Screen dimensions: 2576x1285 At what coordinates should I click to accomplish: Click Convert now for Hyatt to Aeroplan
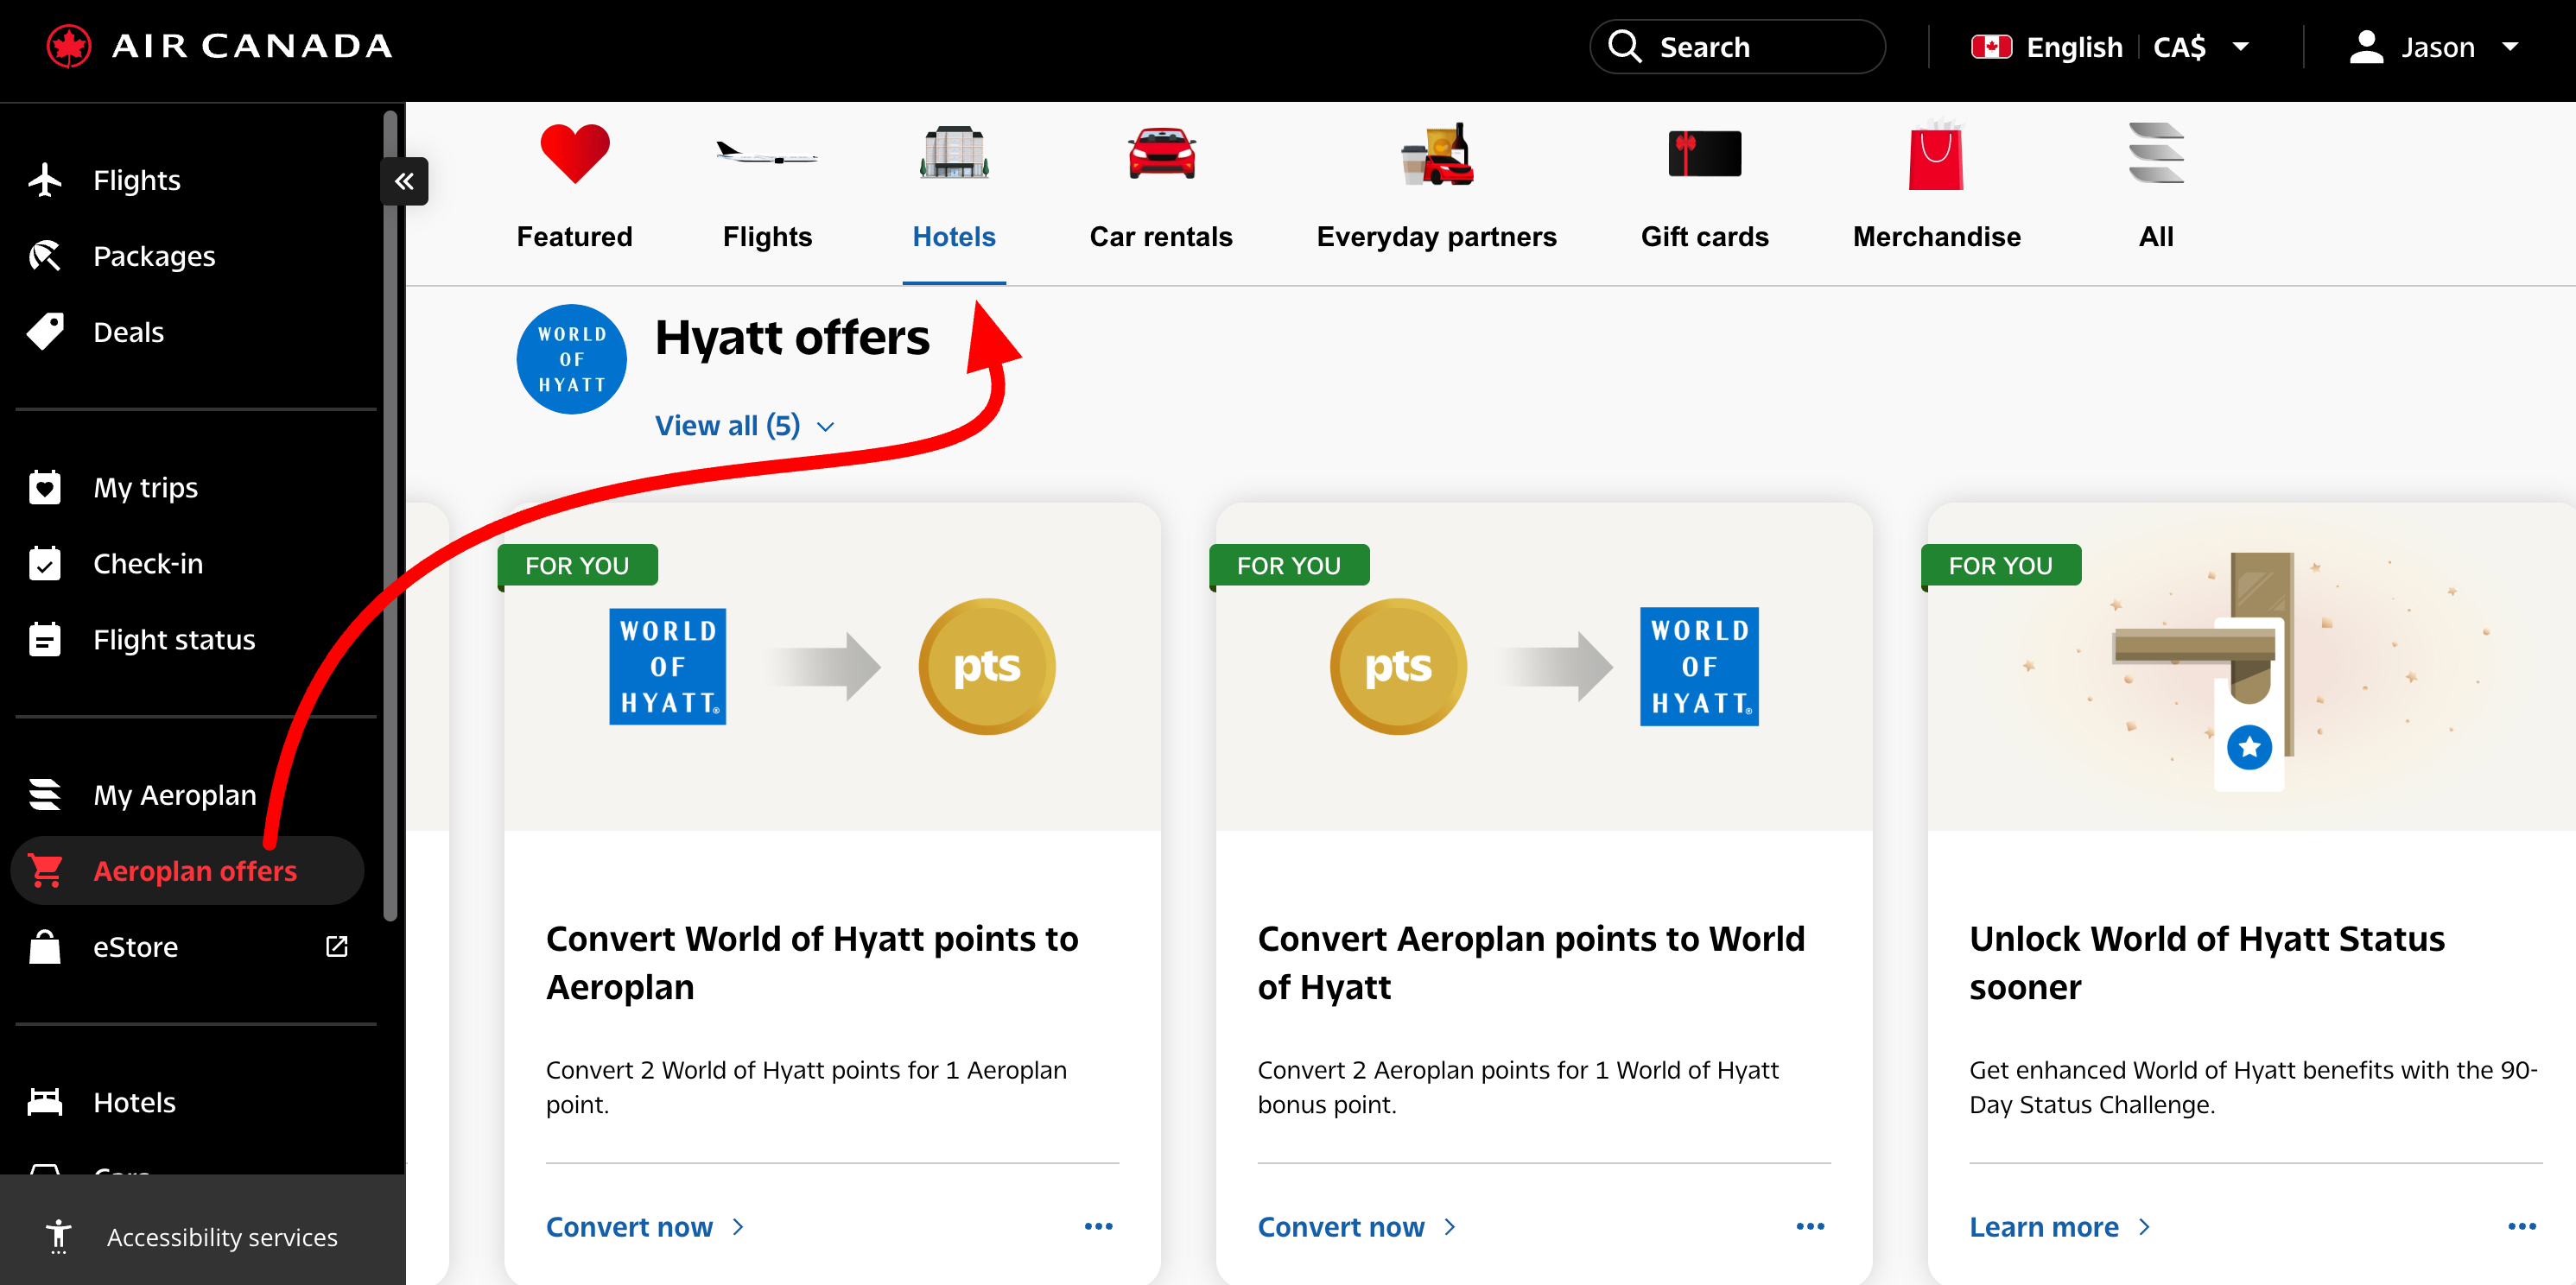point(645,1227)
